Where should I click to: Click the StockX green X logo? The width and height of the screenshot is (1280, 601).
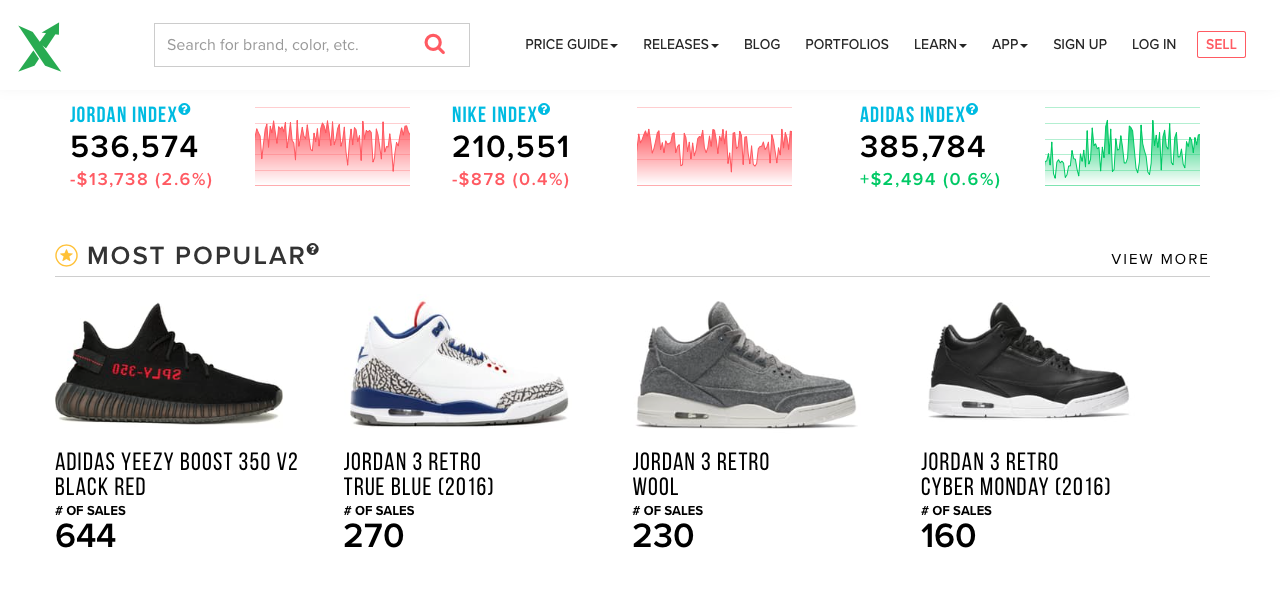[40, 47]
